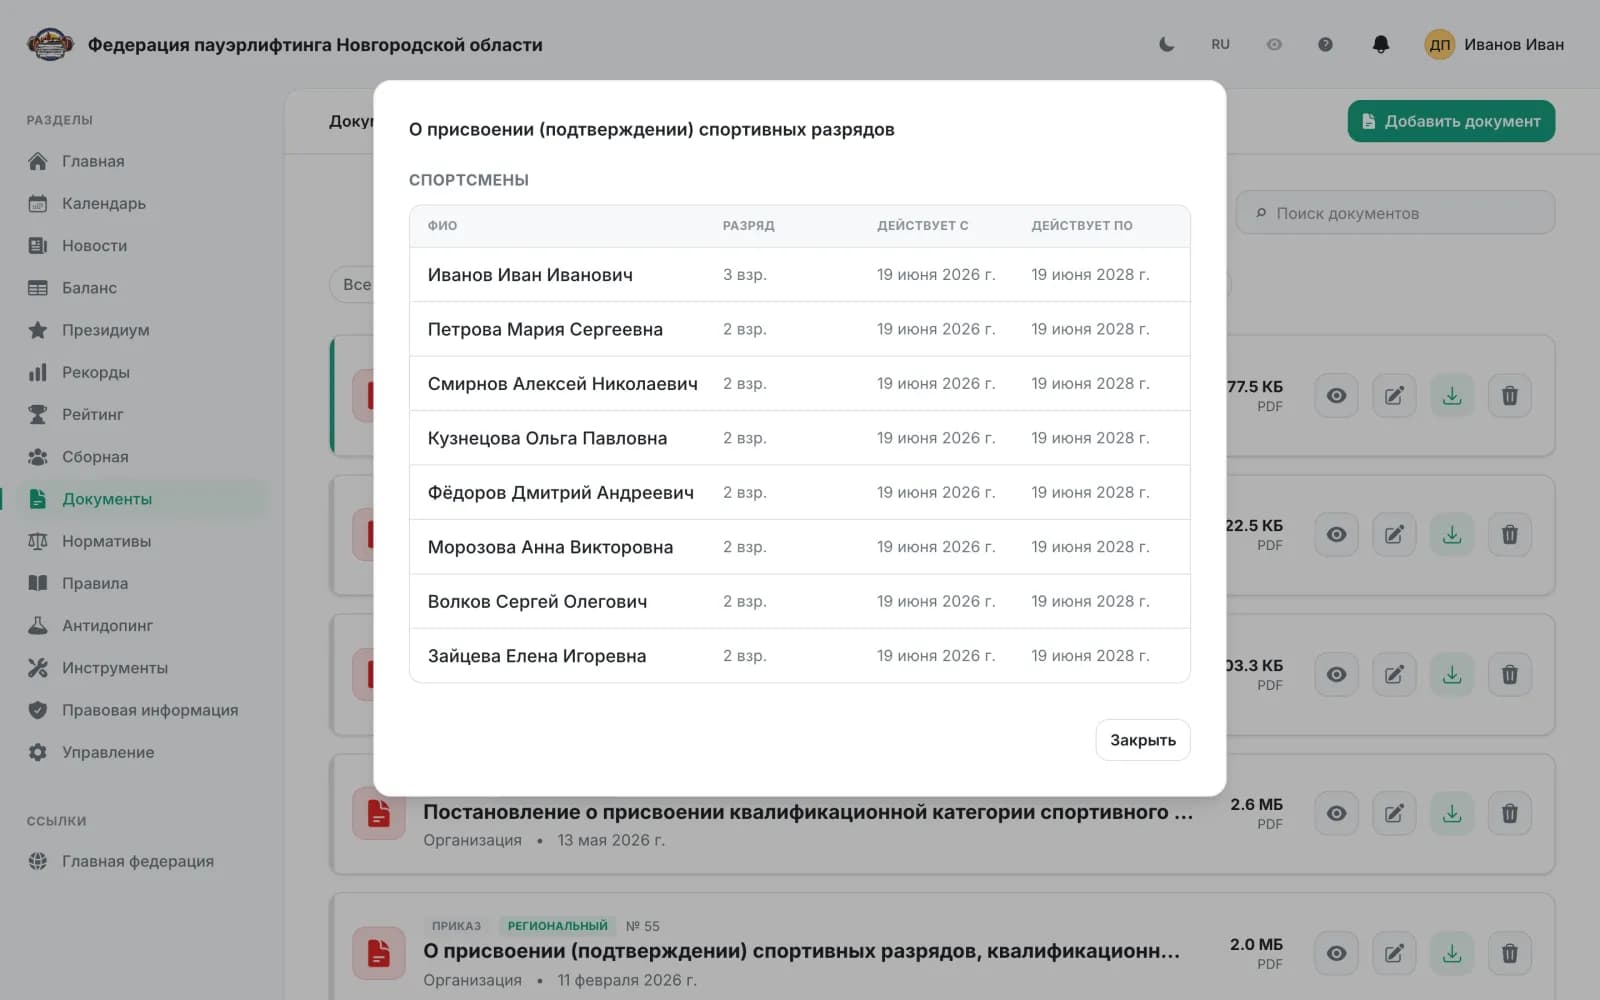The height and width of the screenshot is (1000, 1600).
Task: Click PDF icon of Постановление document
Action: [x=378, y=814]
